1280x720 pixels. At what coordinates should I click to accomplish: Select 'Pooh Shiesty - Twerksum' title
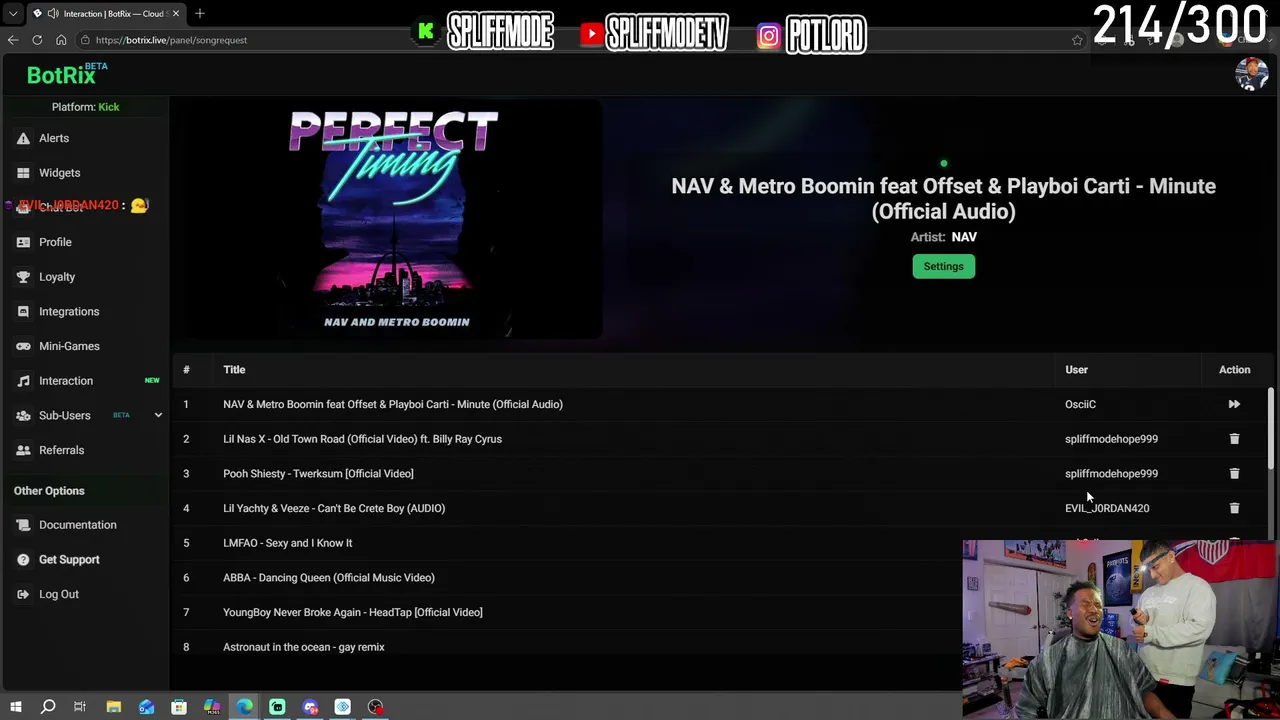tap(318, 473)
